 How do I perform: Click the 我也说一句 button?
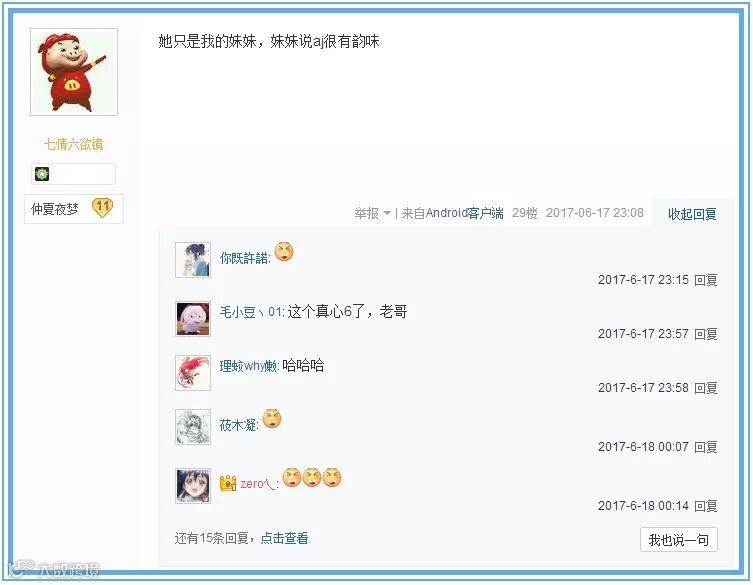(679, 540)
